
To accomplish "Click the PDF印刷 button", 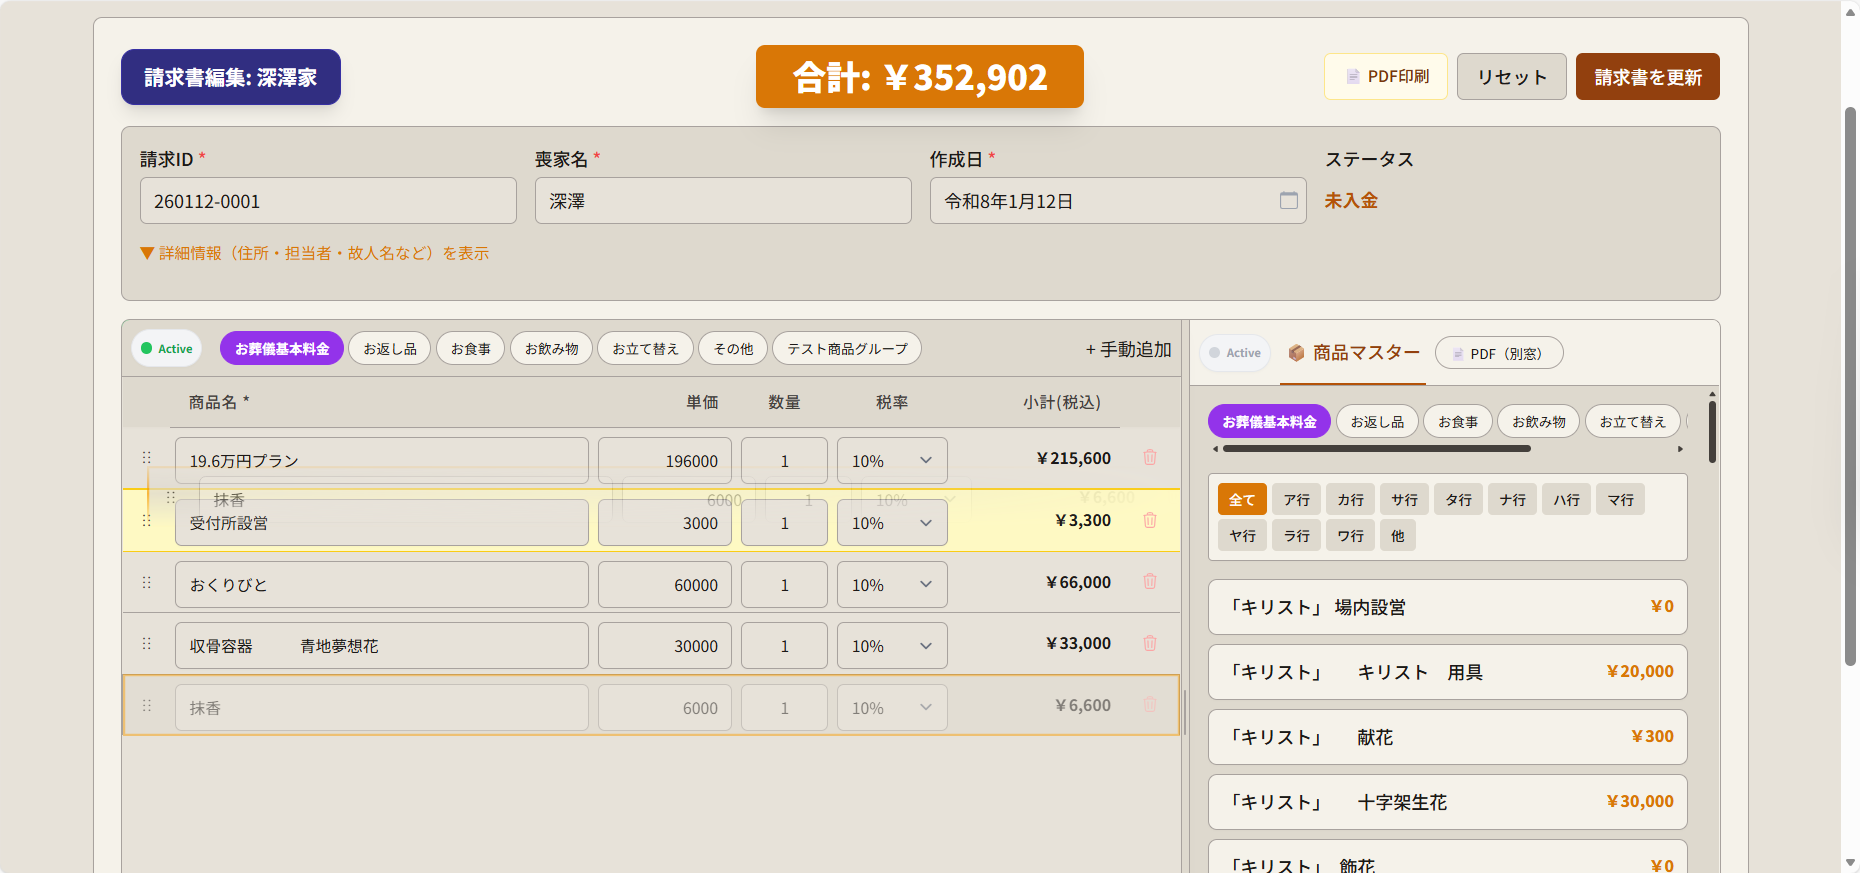I will (1385, 77).
